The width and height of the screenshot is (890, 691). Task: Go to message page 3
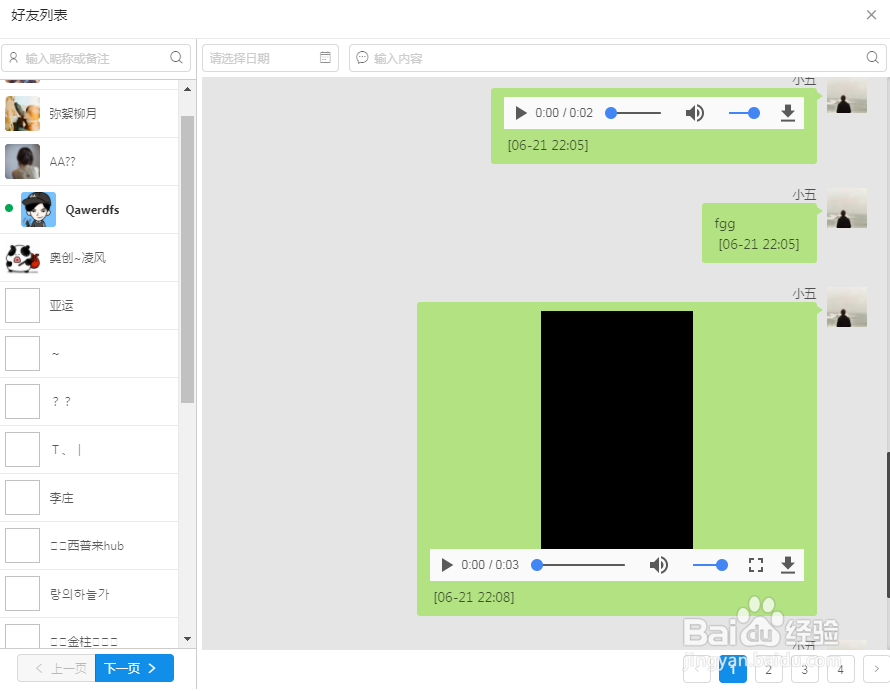coord(804,669)
